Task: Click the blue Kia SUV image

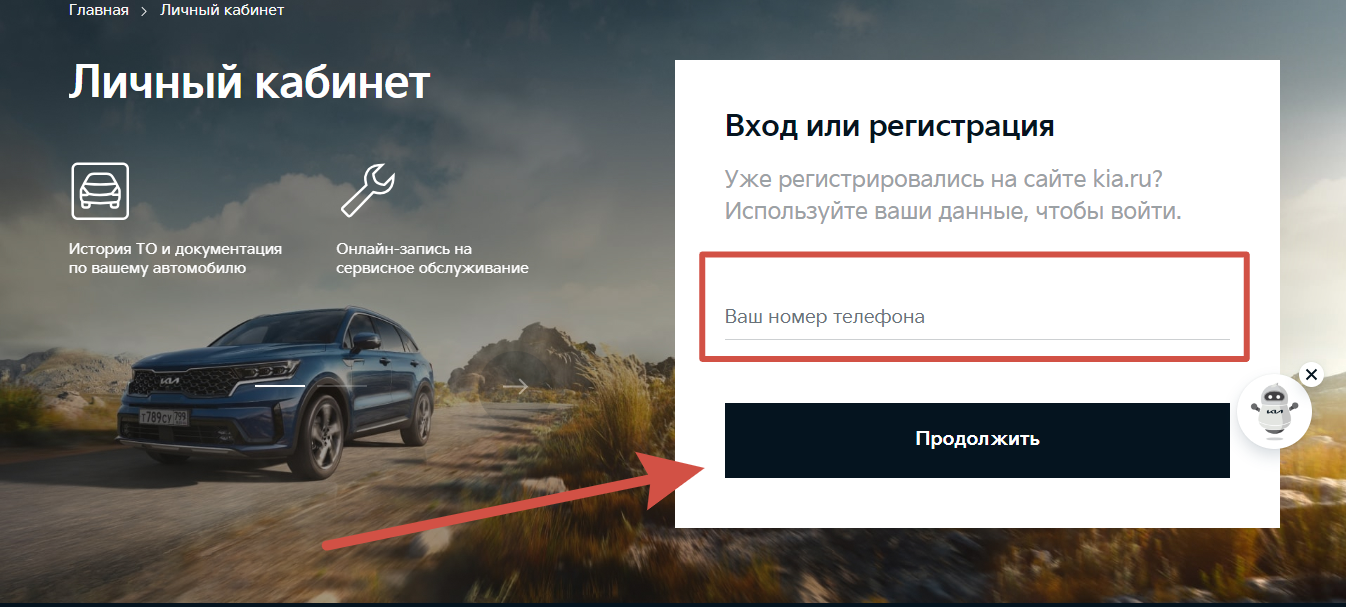Action: 275,392
